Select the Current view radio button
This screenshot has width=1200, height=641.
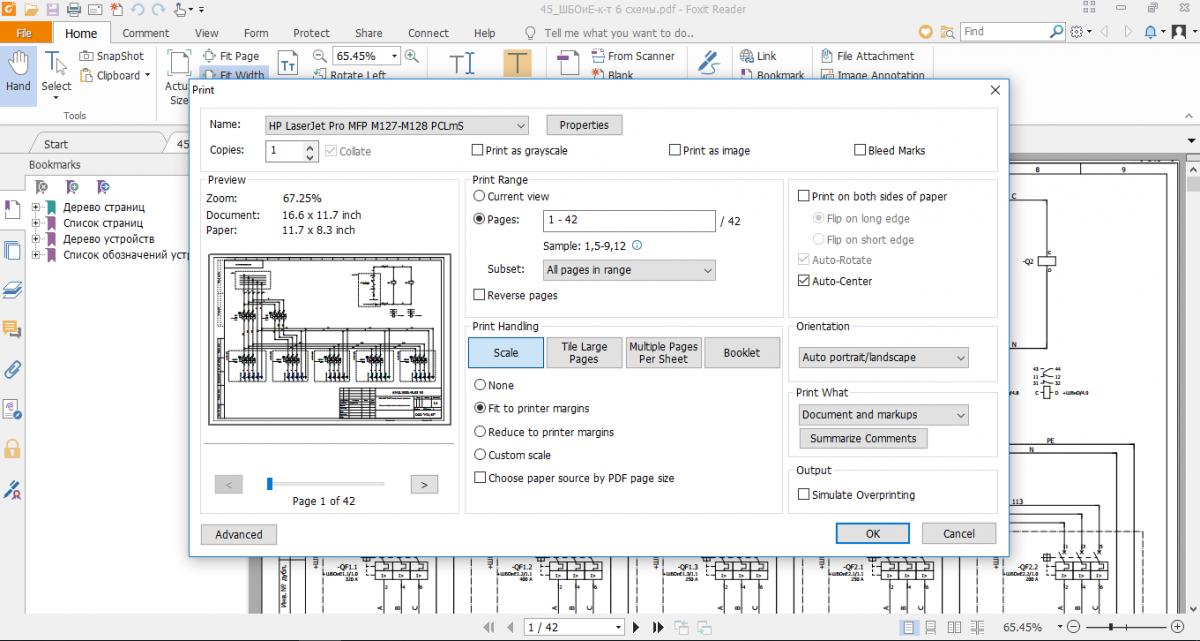(x=480, y=197)
